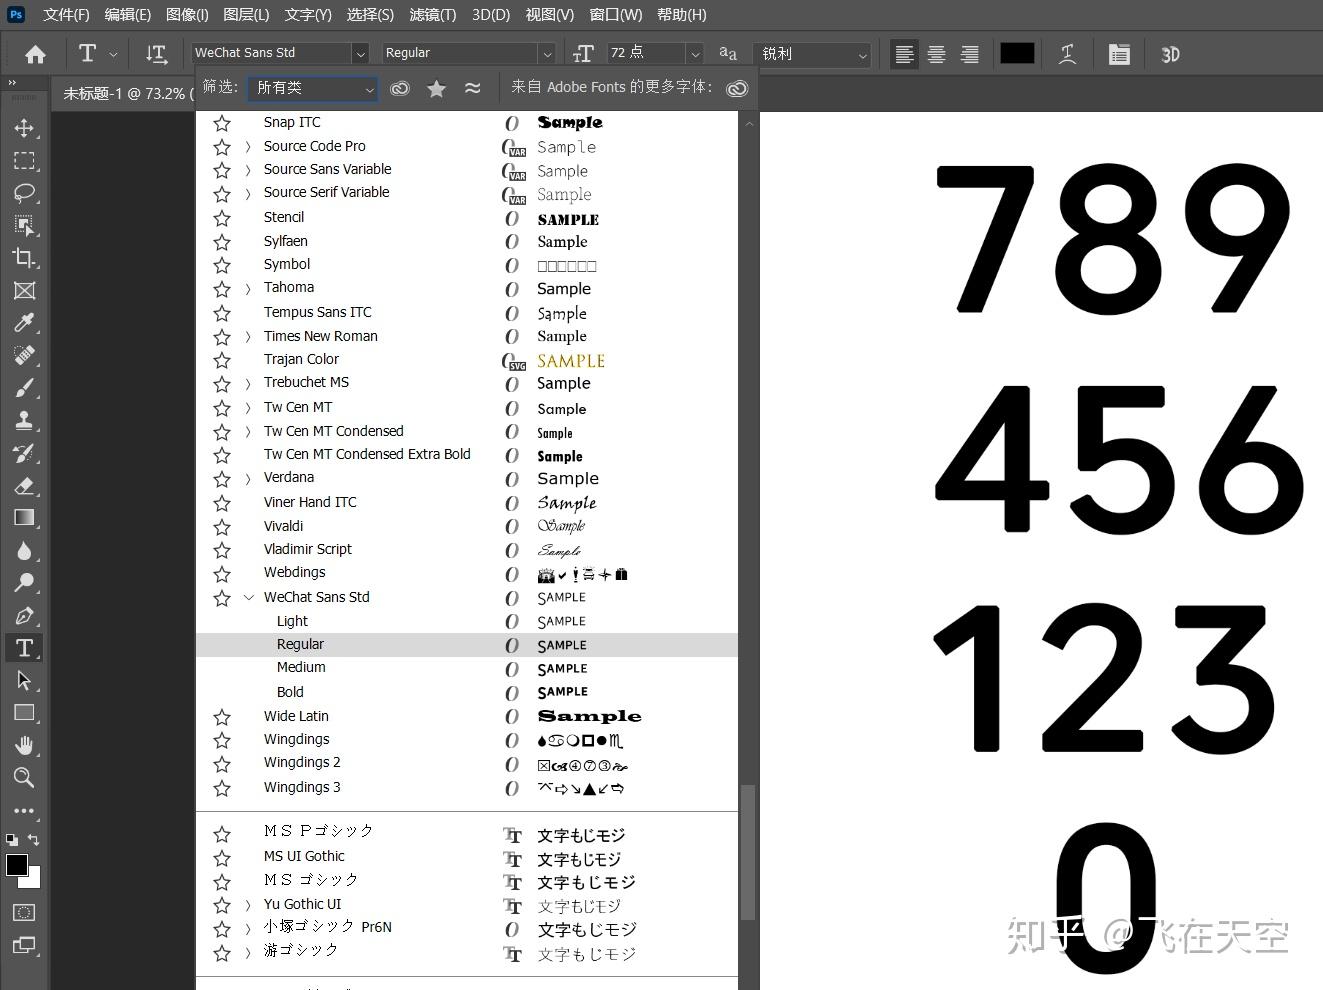The width and height of the screenshot is (1323, 990).
Task: Open the 滤镜 menu
Action: [432, 14]
